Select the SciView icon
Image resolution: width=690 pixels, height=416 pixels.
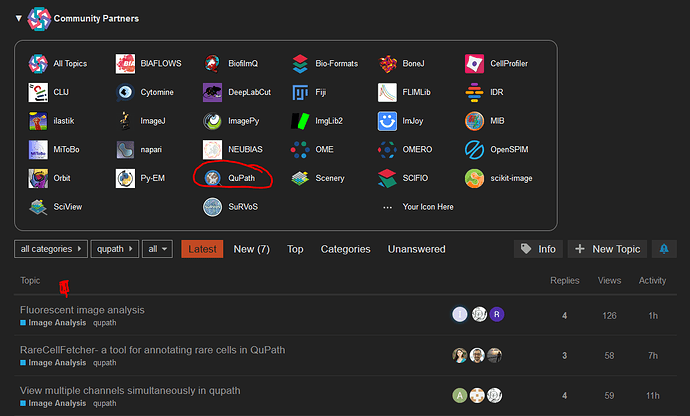click(38, 207)
